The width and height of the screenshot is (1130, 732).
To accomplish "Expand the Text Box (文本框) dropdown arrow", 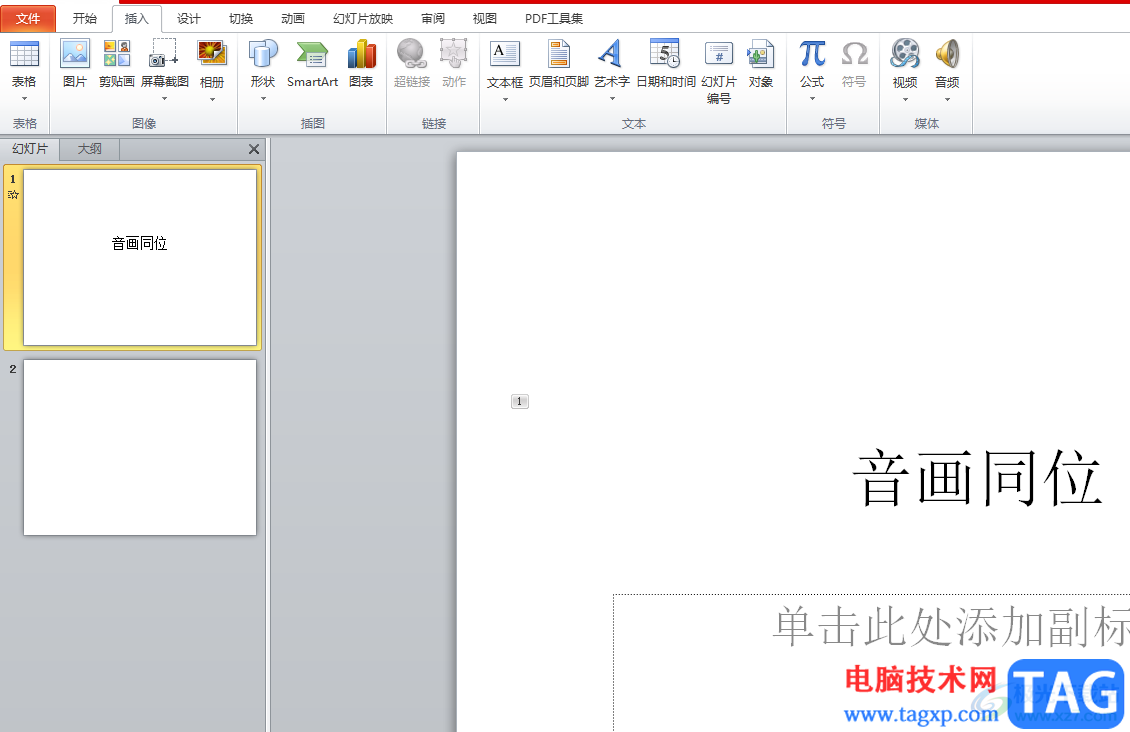I will click(505, 99).
